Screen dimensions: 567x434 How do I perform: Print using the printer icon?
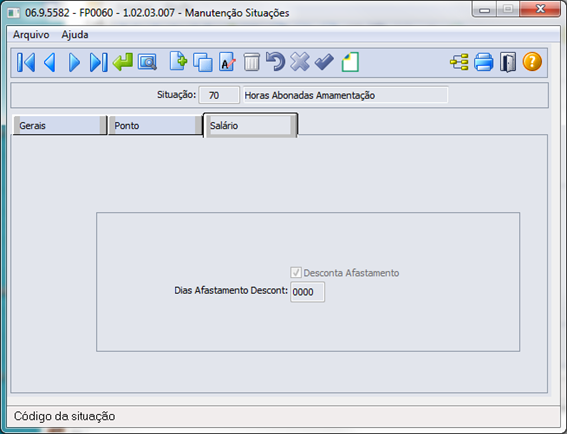(x=483, y=62)
